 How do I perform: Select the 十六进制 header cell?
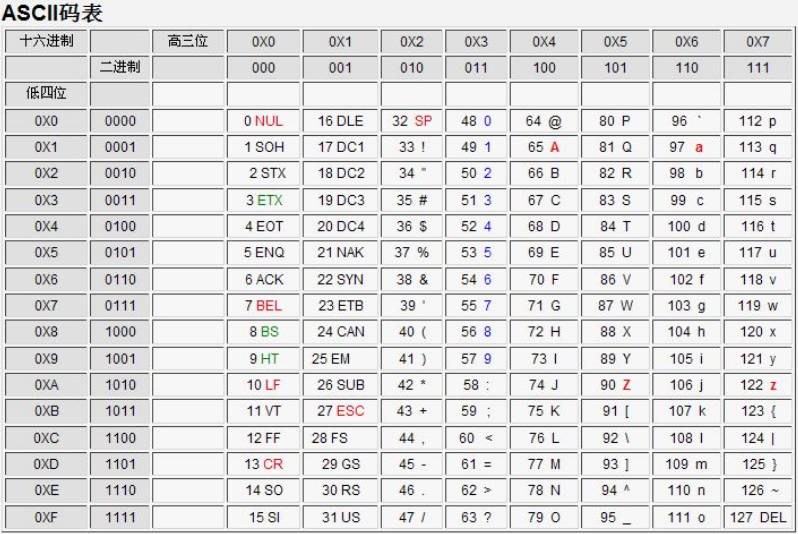[x=46, y=41]
